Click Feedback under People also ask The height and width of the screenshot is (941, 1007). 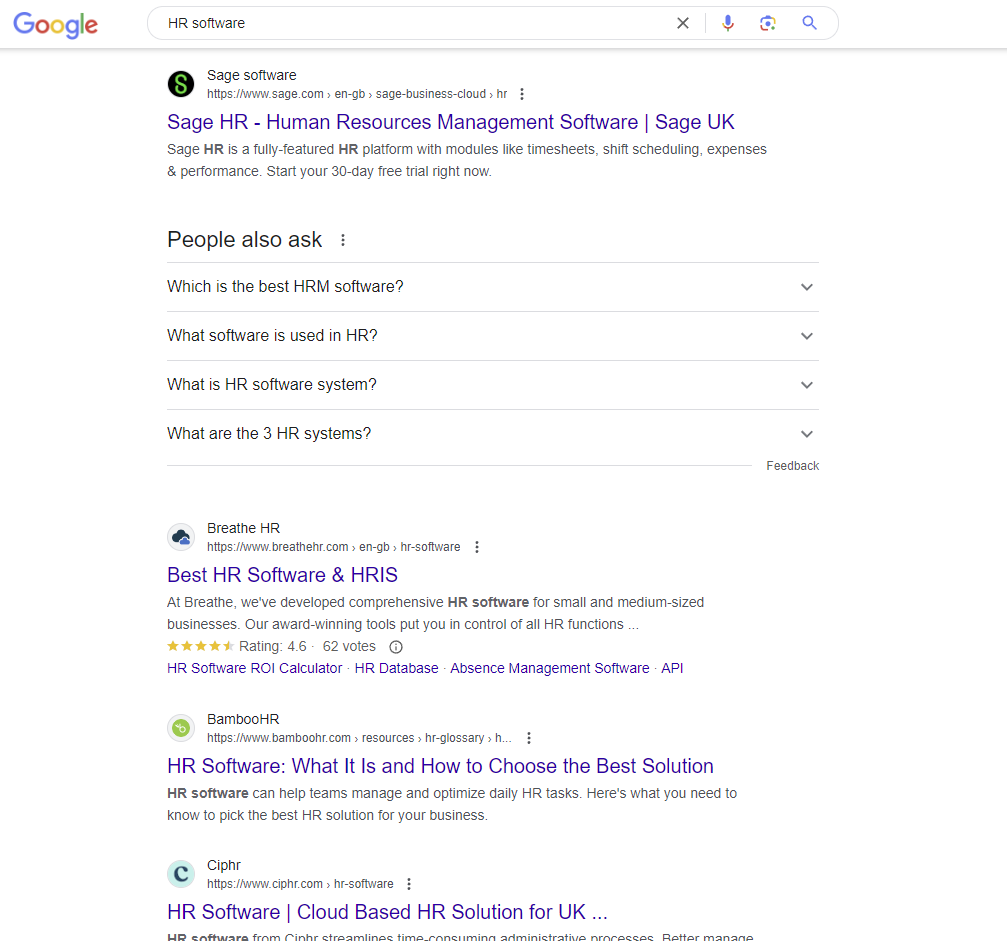pos(792,466)
